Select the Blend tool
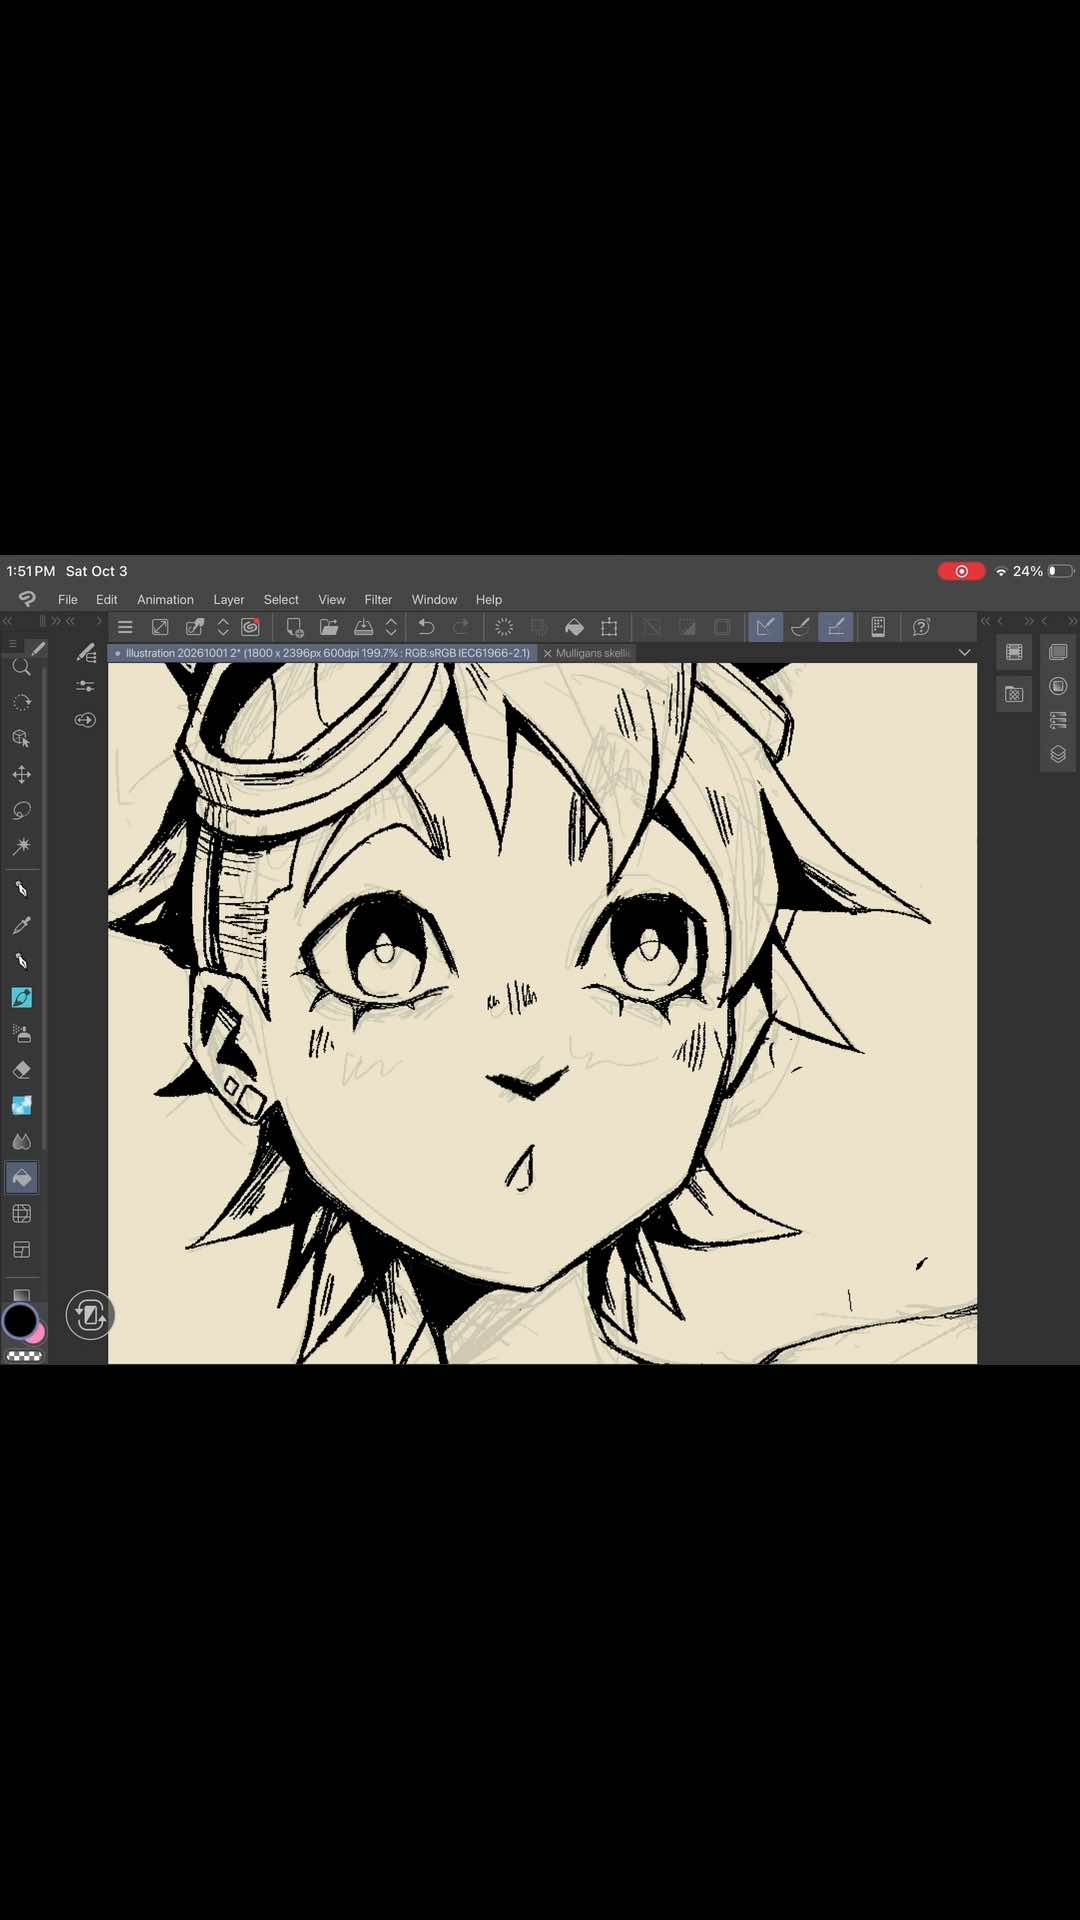1080x1920 pixels. 21,1142
